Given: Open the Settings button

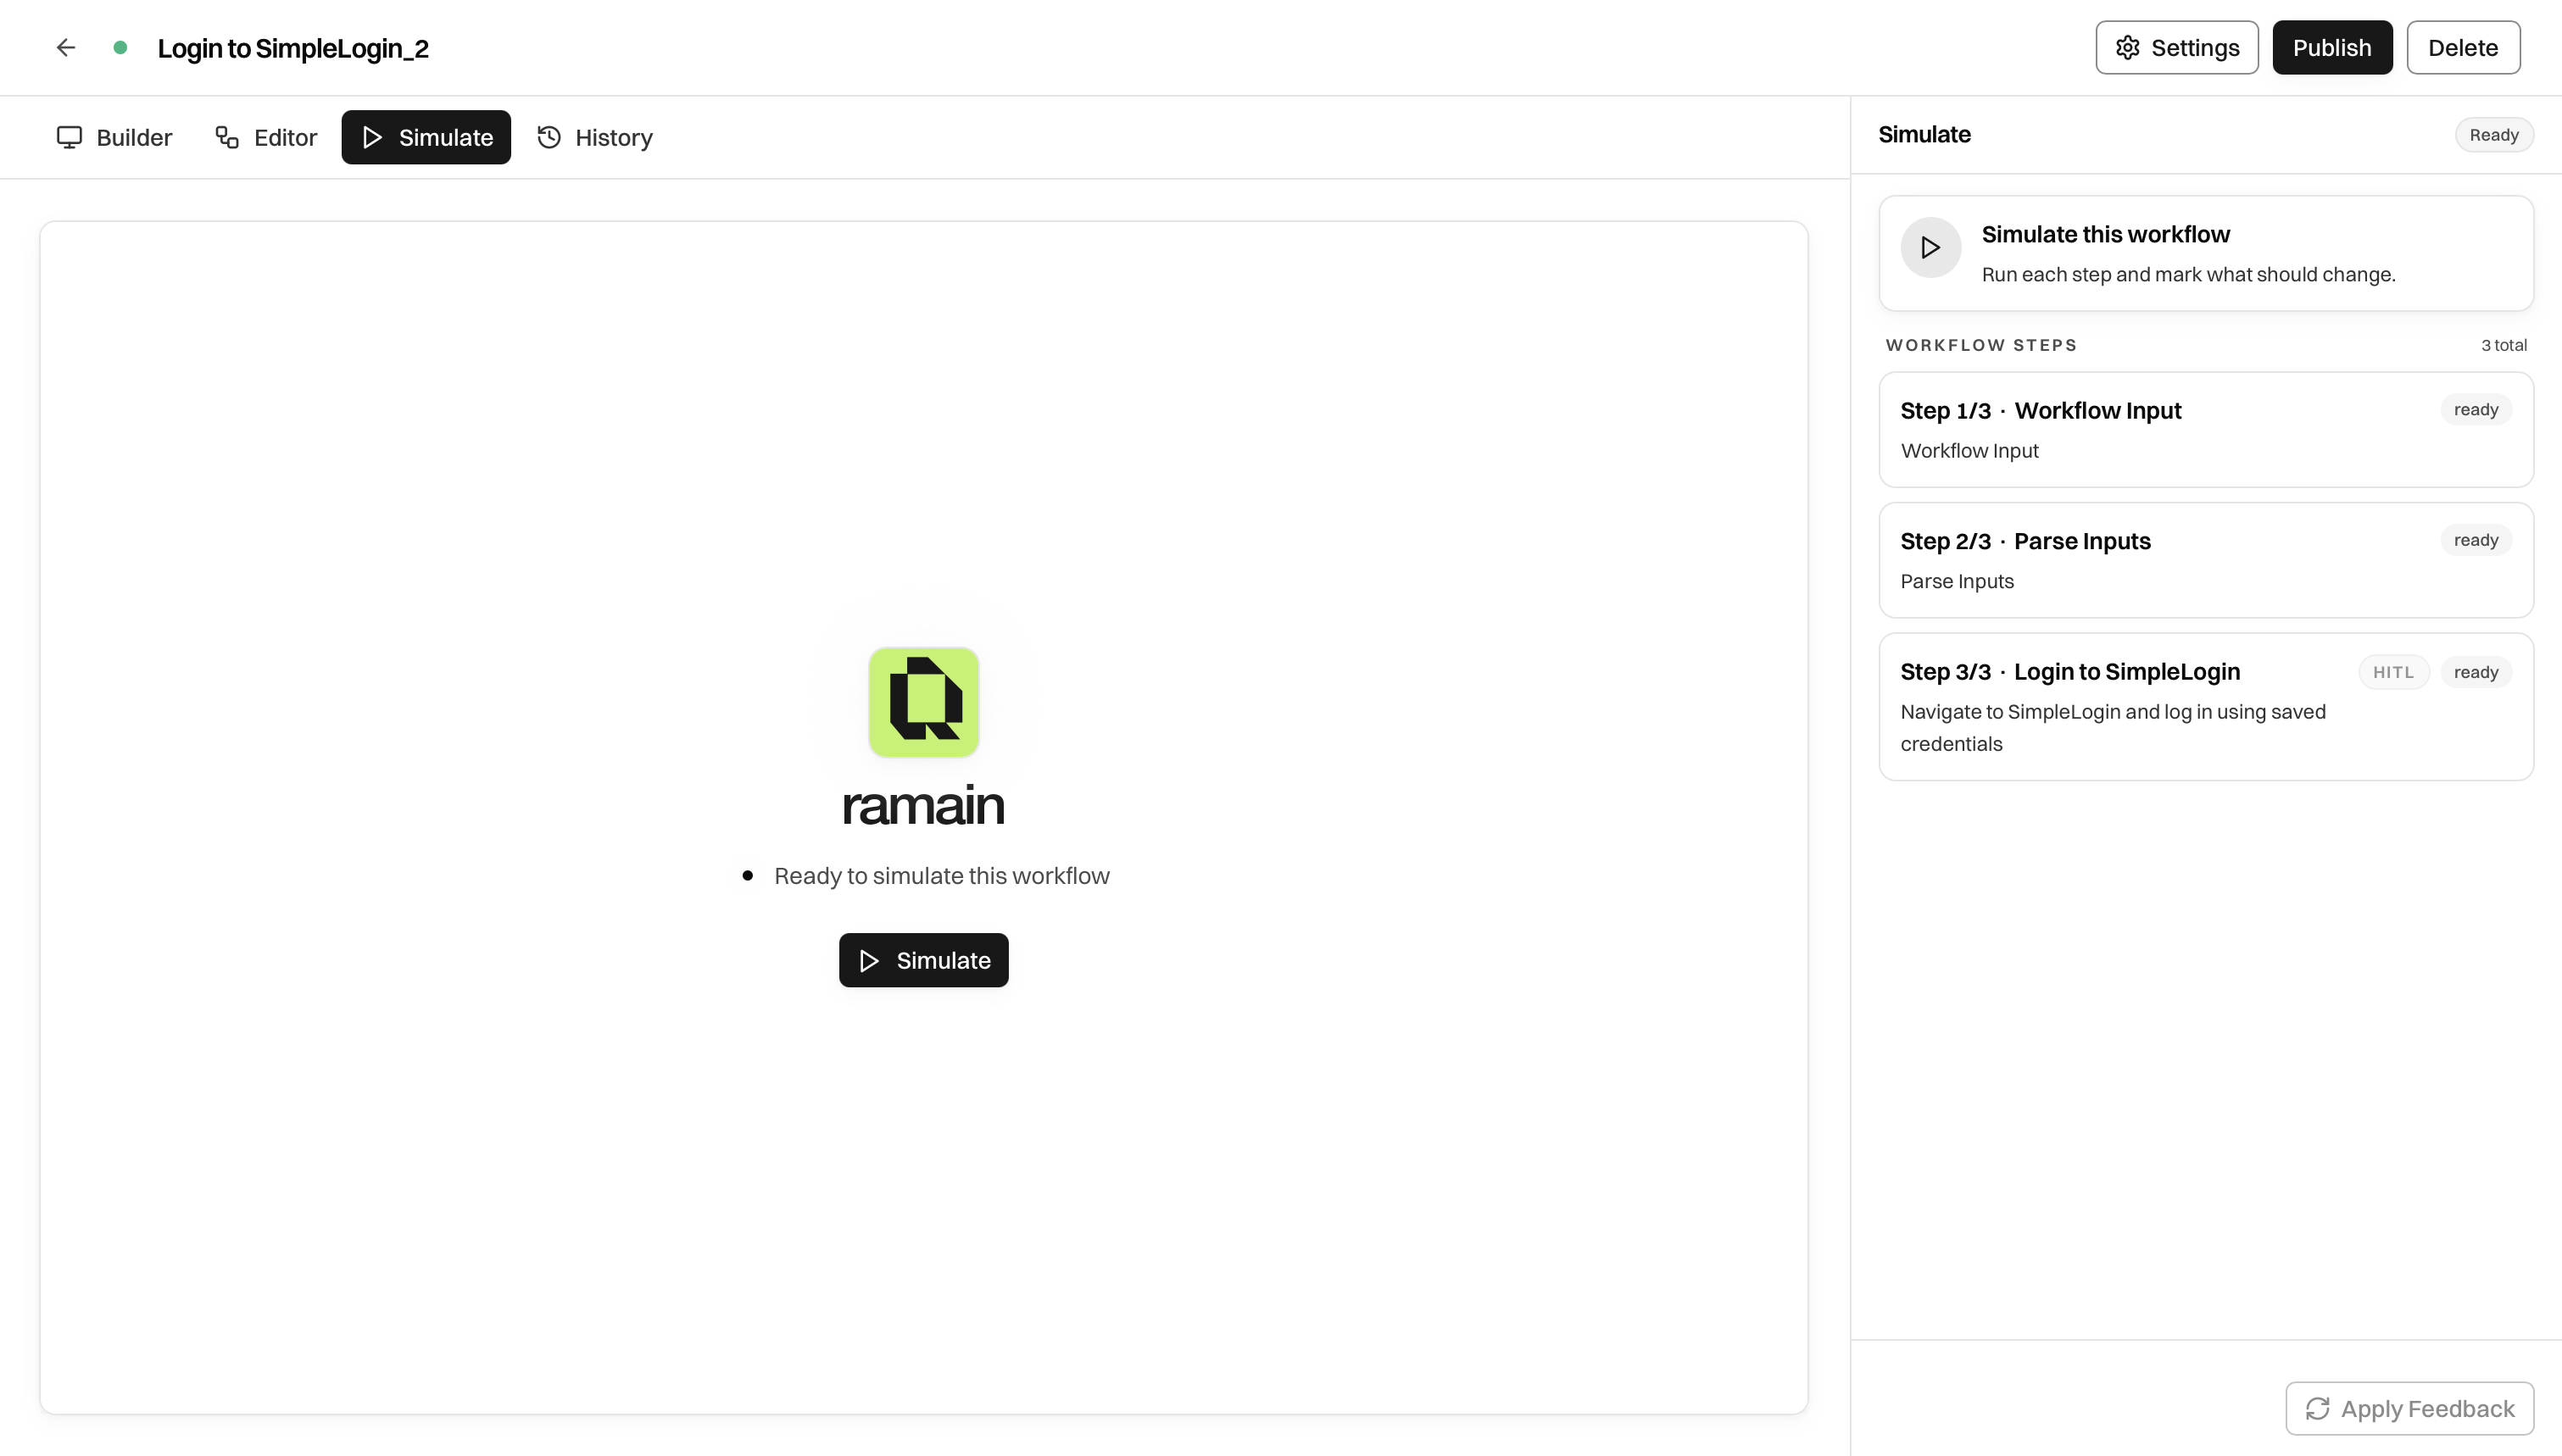Looking at the screenshot, I should (2177, 47).
